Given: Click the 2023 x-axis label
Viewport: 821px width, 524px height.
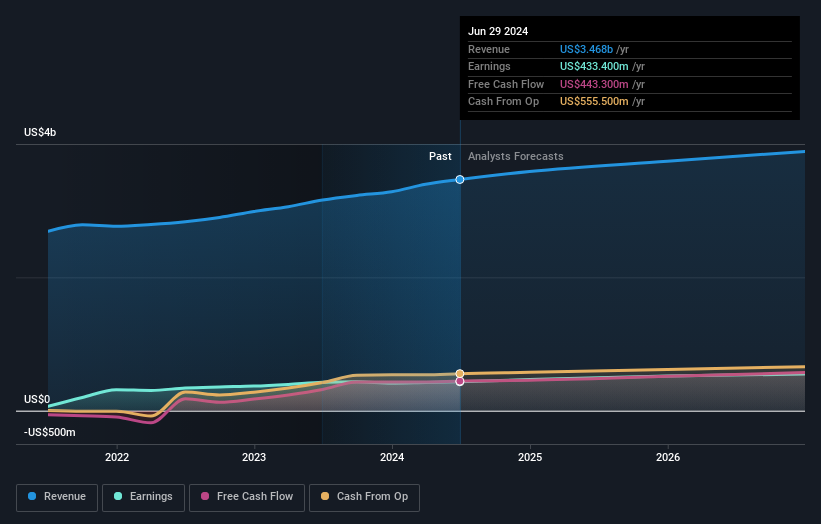Looking at the screenshot, I should click(254, 457).
